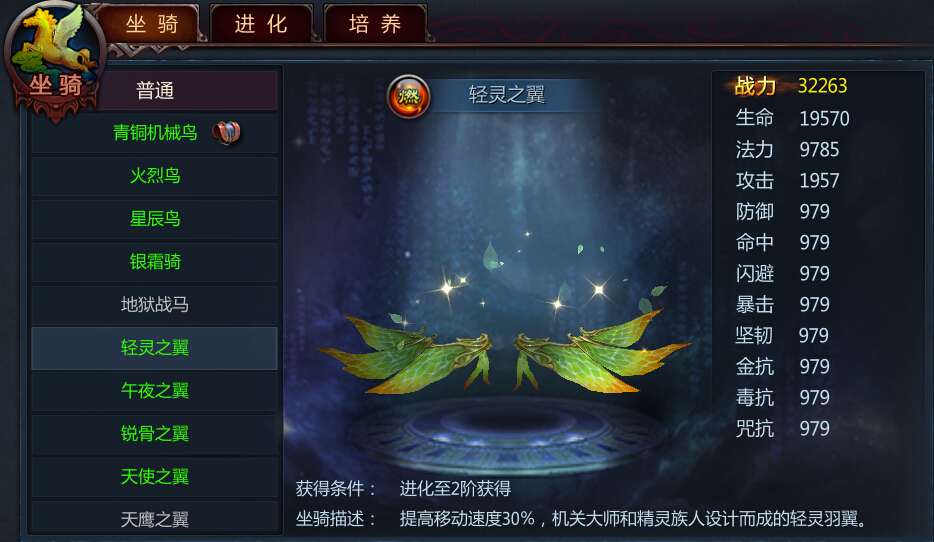This screenshot has height=542, width=934.
Task: Open the 培养 tab
Action: tap(375, 24)
